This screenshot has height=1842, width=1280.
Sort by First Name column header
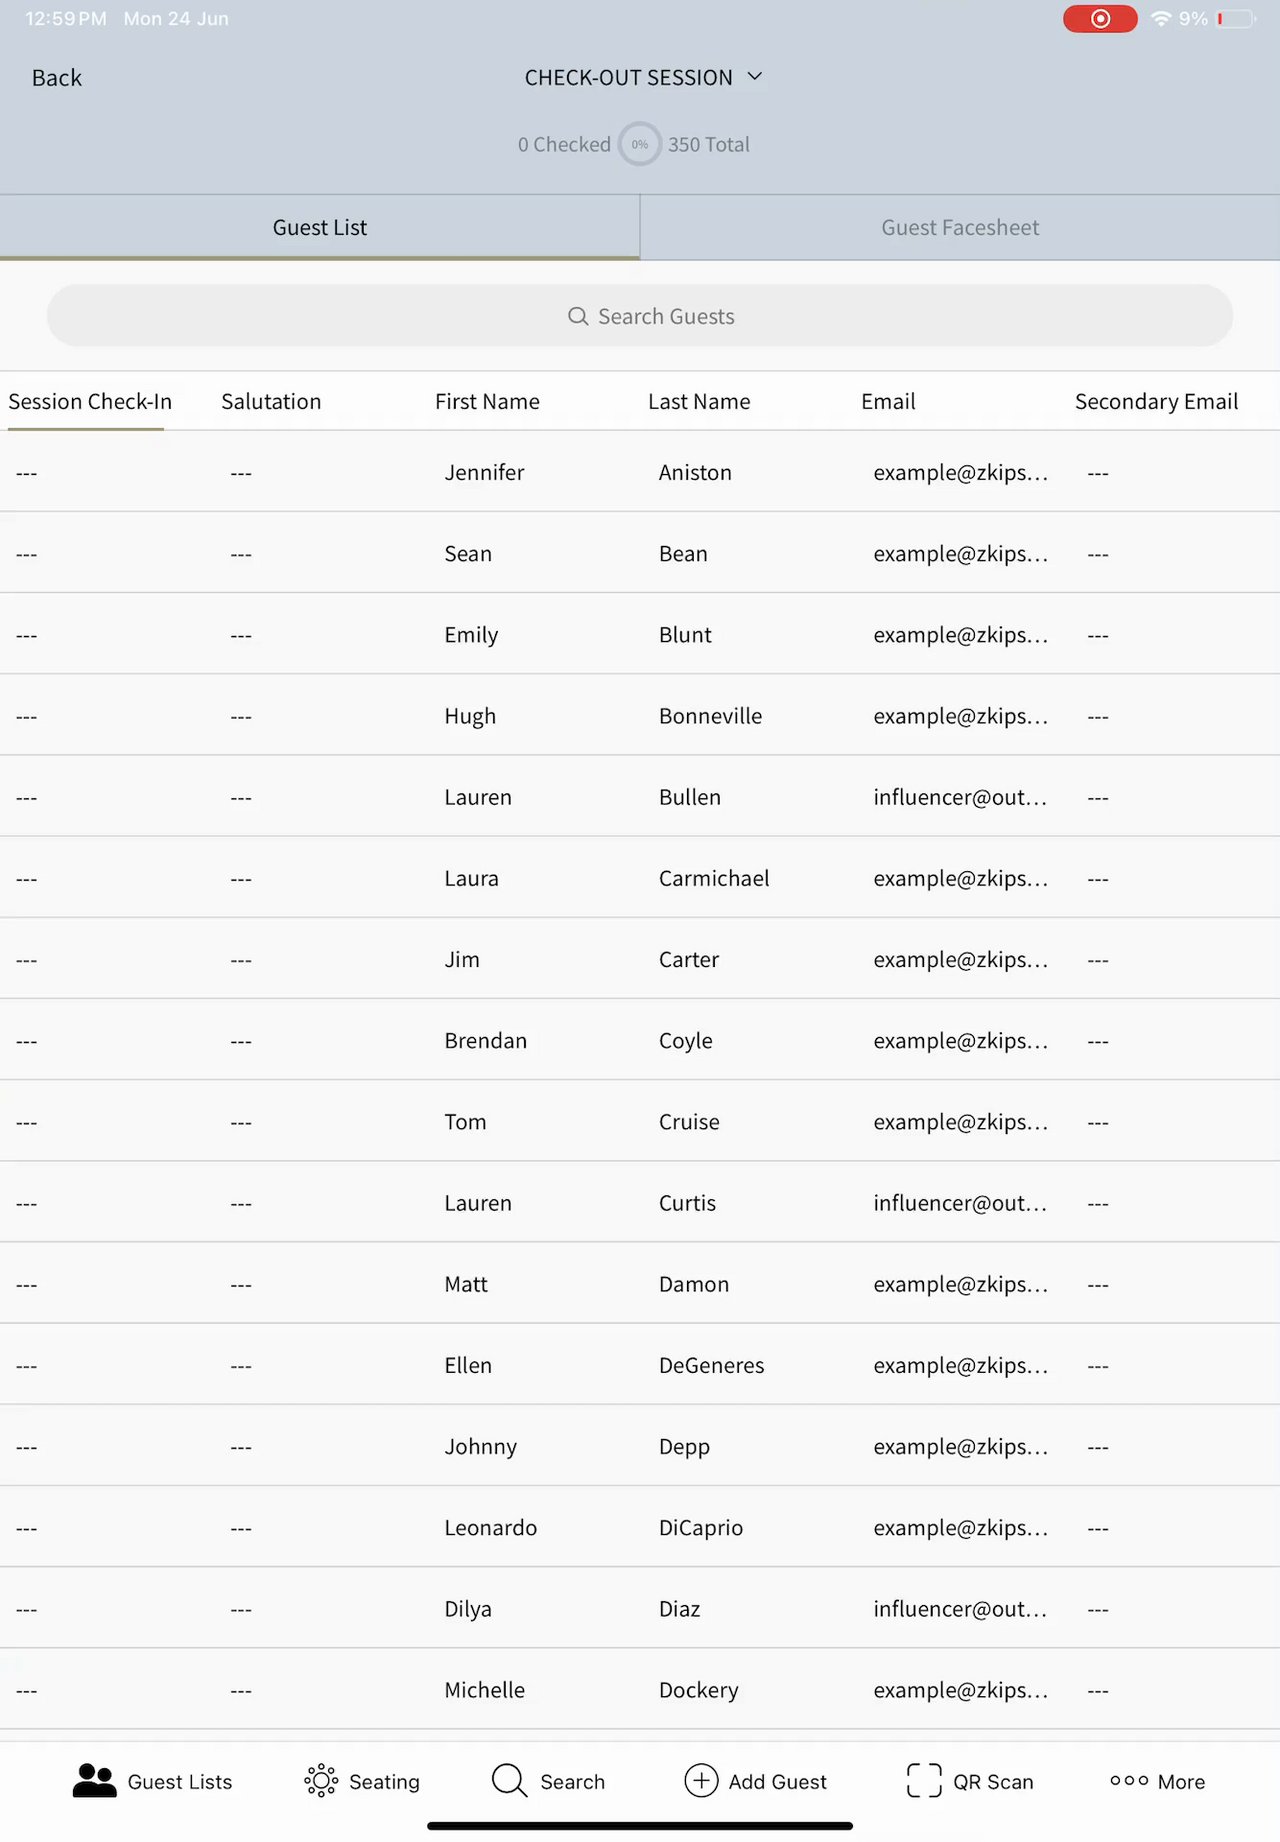coord(487,402)
